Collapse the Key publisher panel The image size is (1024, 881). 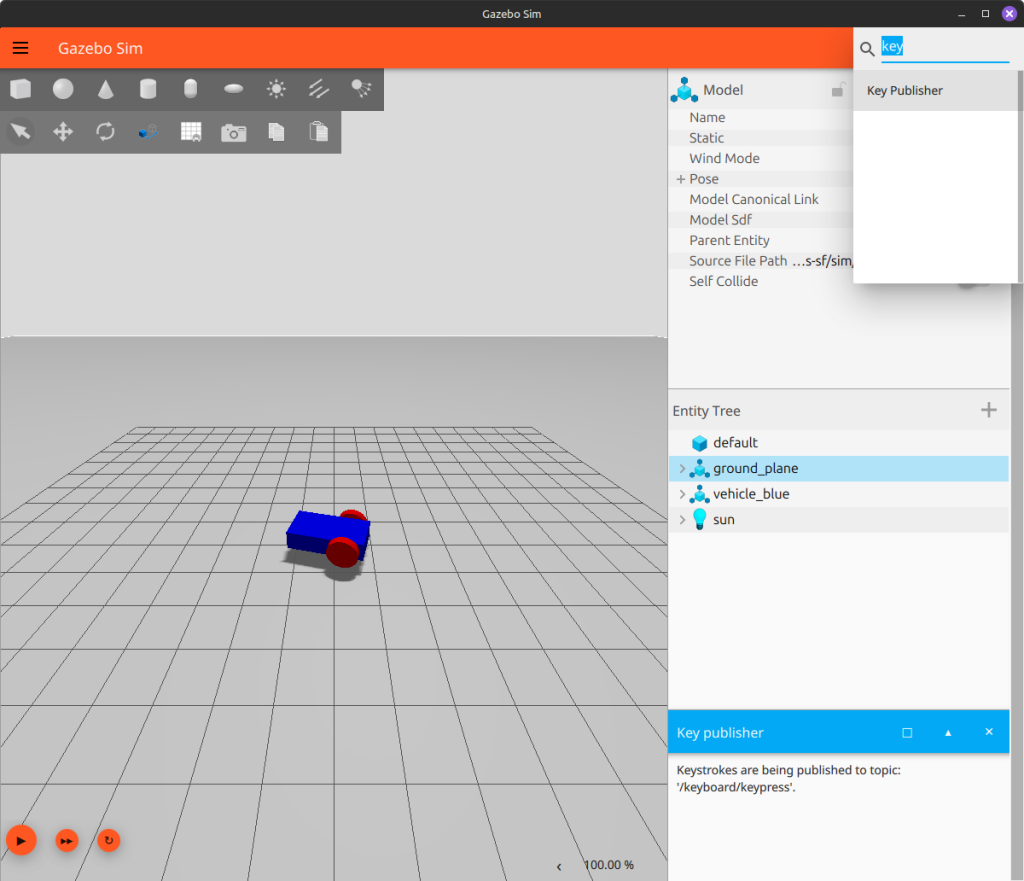point(948,733)
